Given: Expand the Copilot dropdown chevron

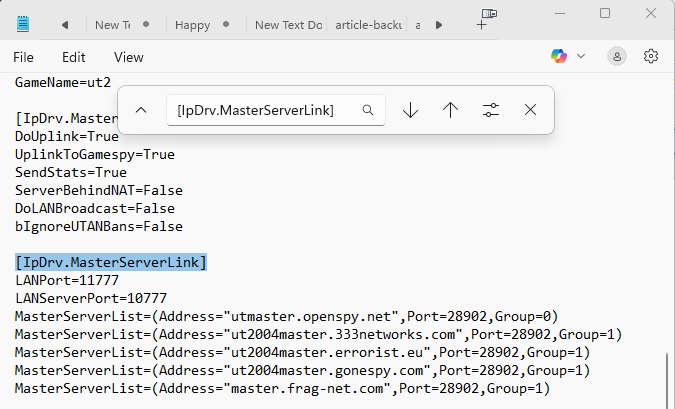Looking at the screenshot, I should [x=581, y=56].
